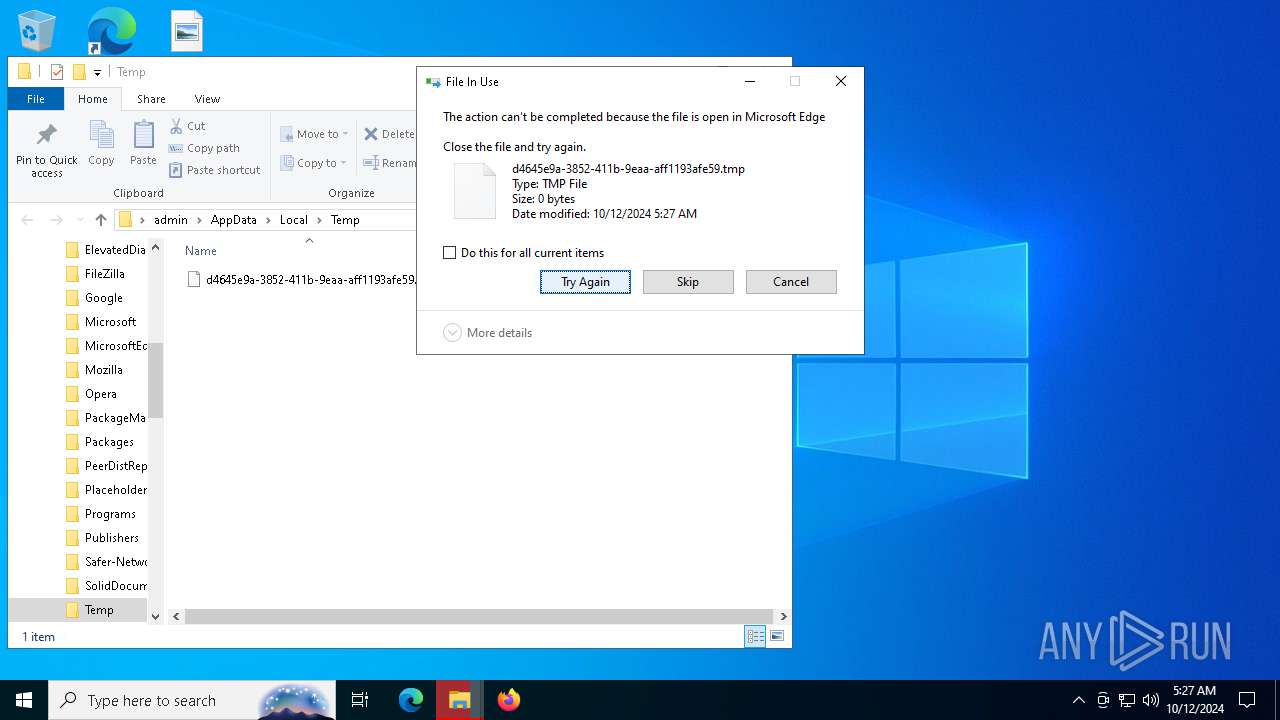Click the Forward navigation arrow
1280x720 pixels.
pyautogui.click(x=57, y=220)
